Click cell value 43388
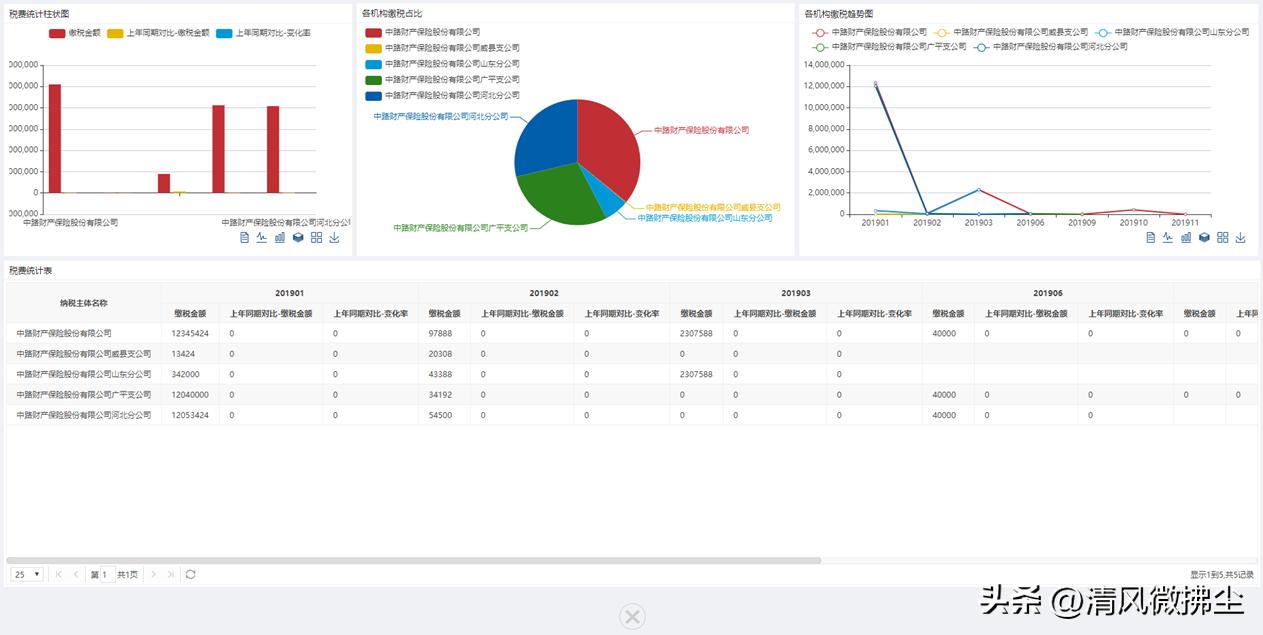This screenshot has width=1263, height=635. (440, 374)
